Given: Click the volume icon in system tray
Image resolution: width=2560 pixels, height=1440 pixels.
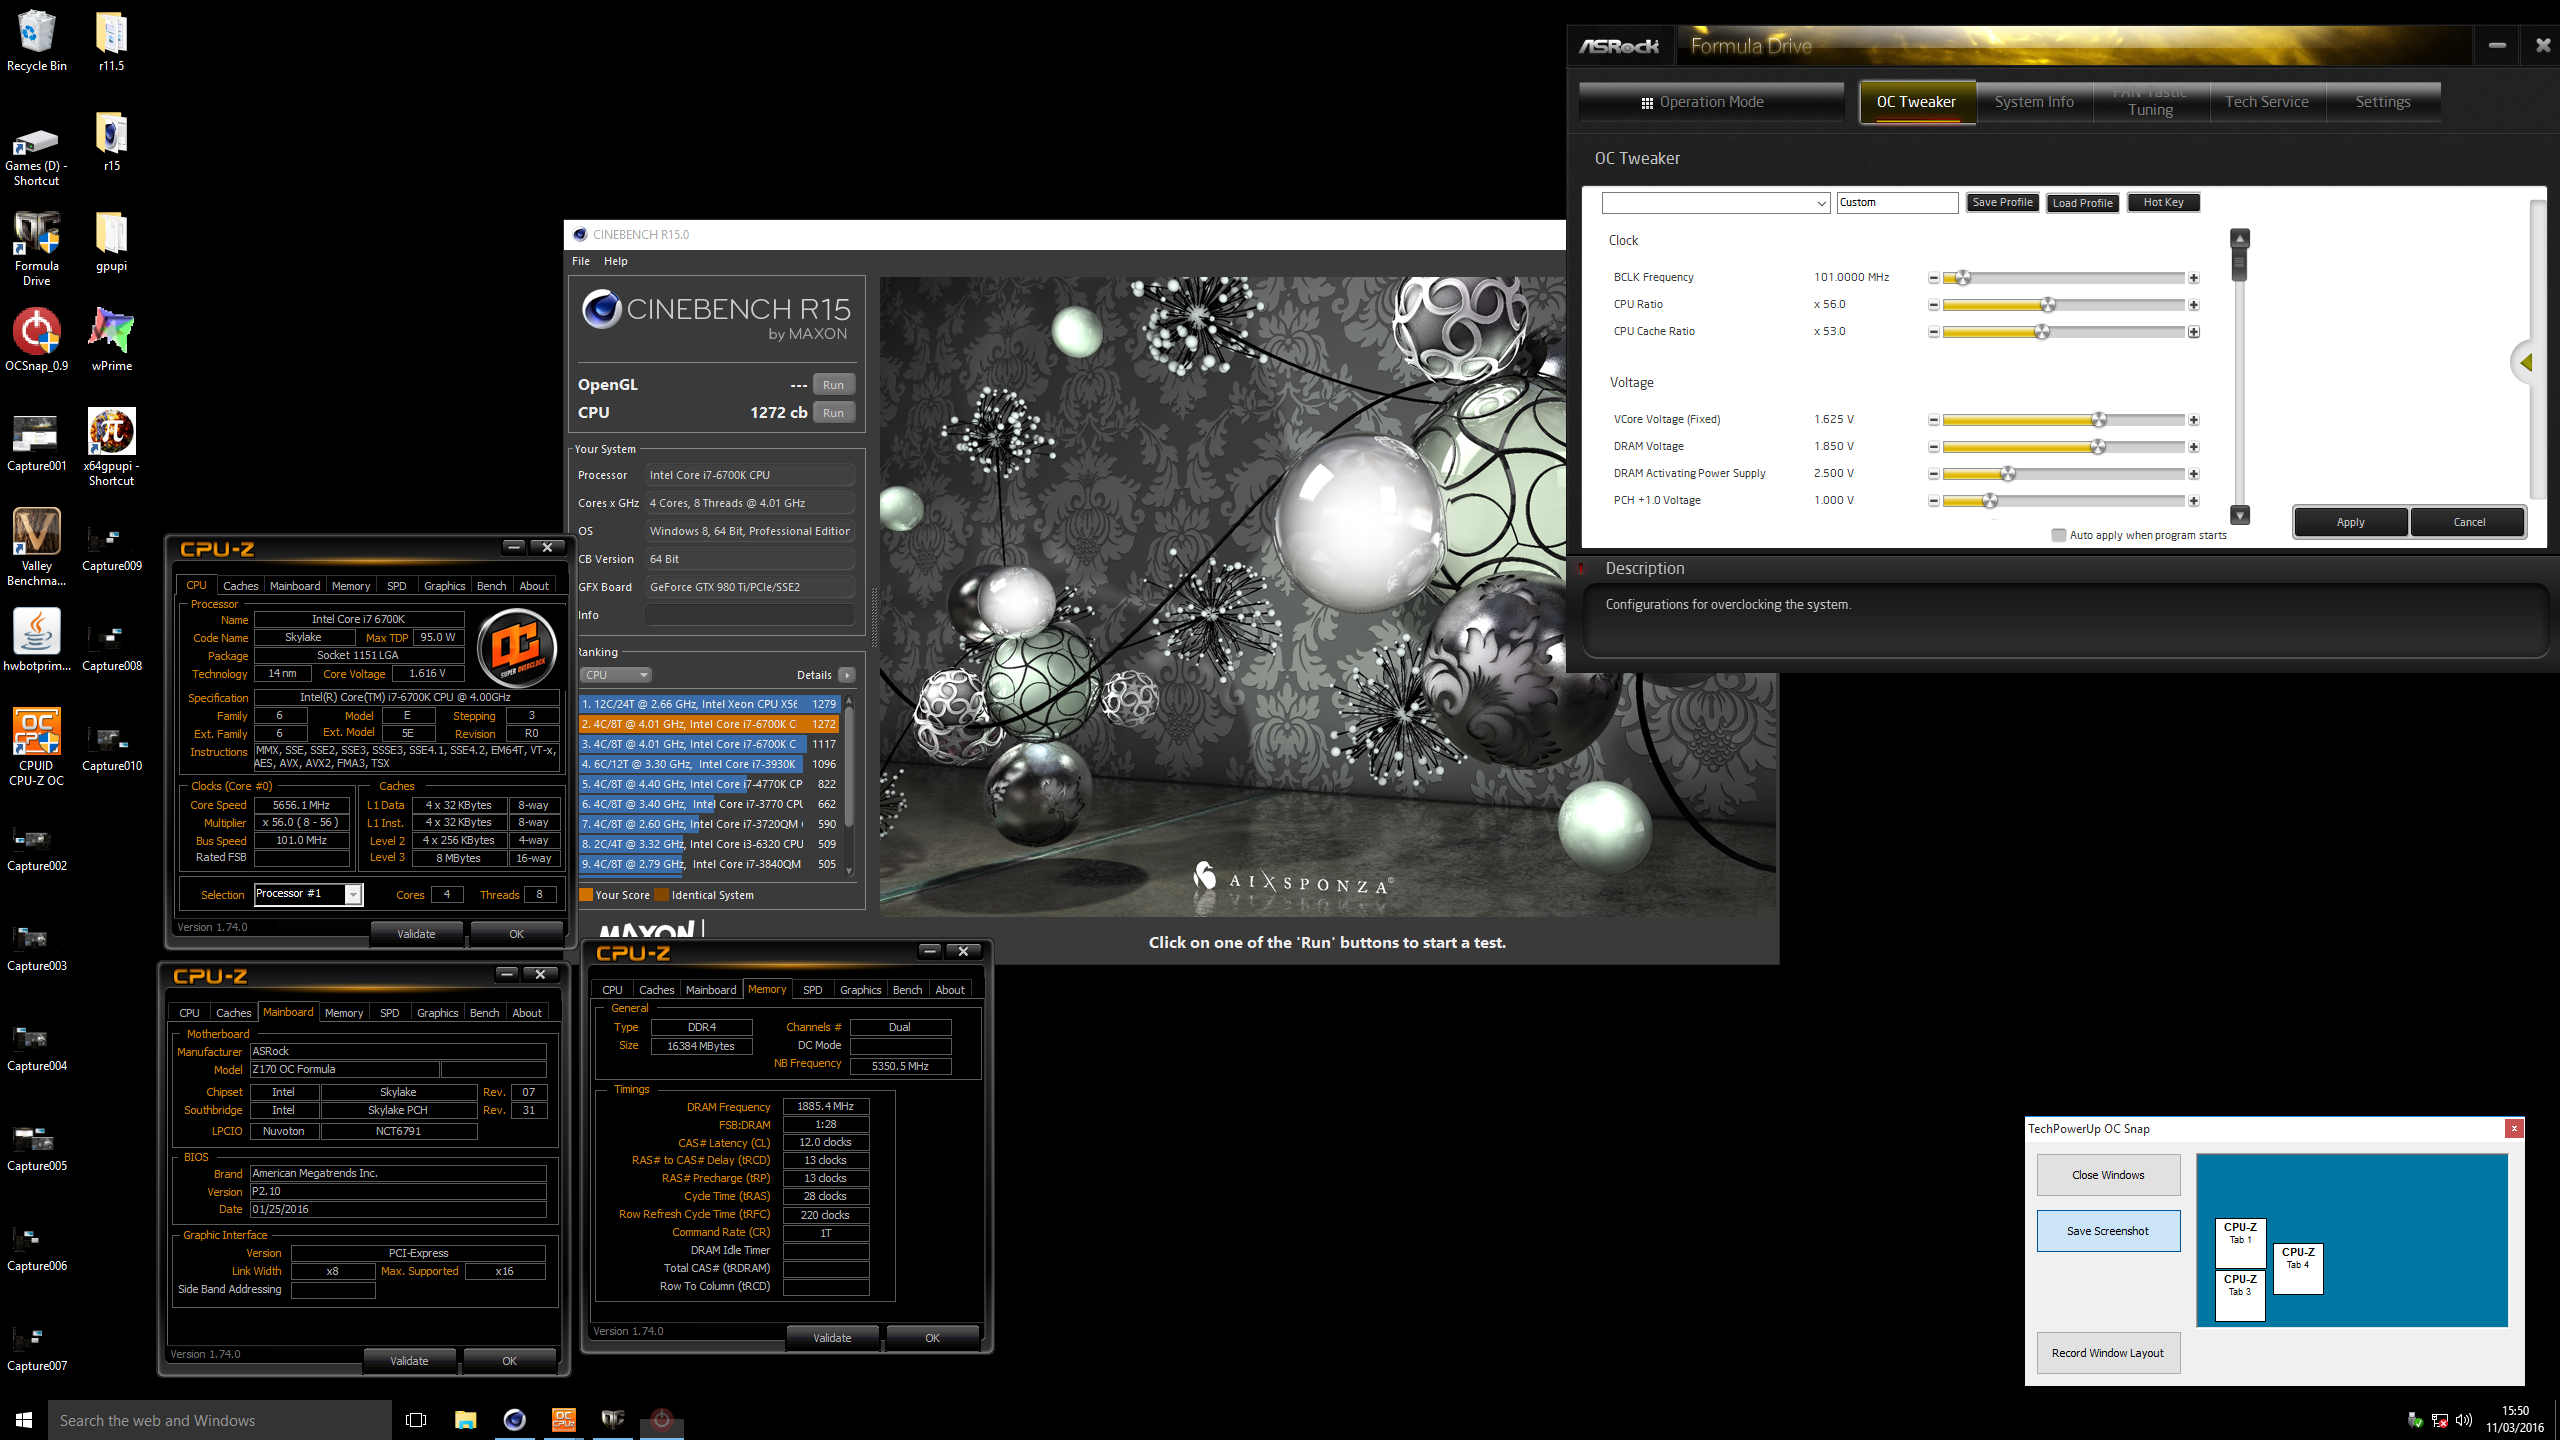Looking at the screenshot, I should 2463,1420.
